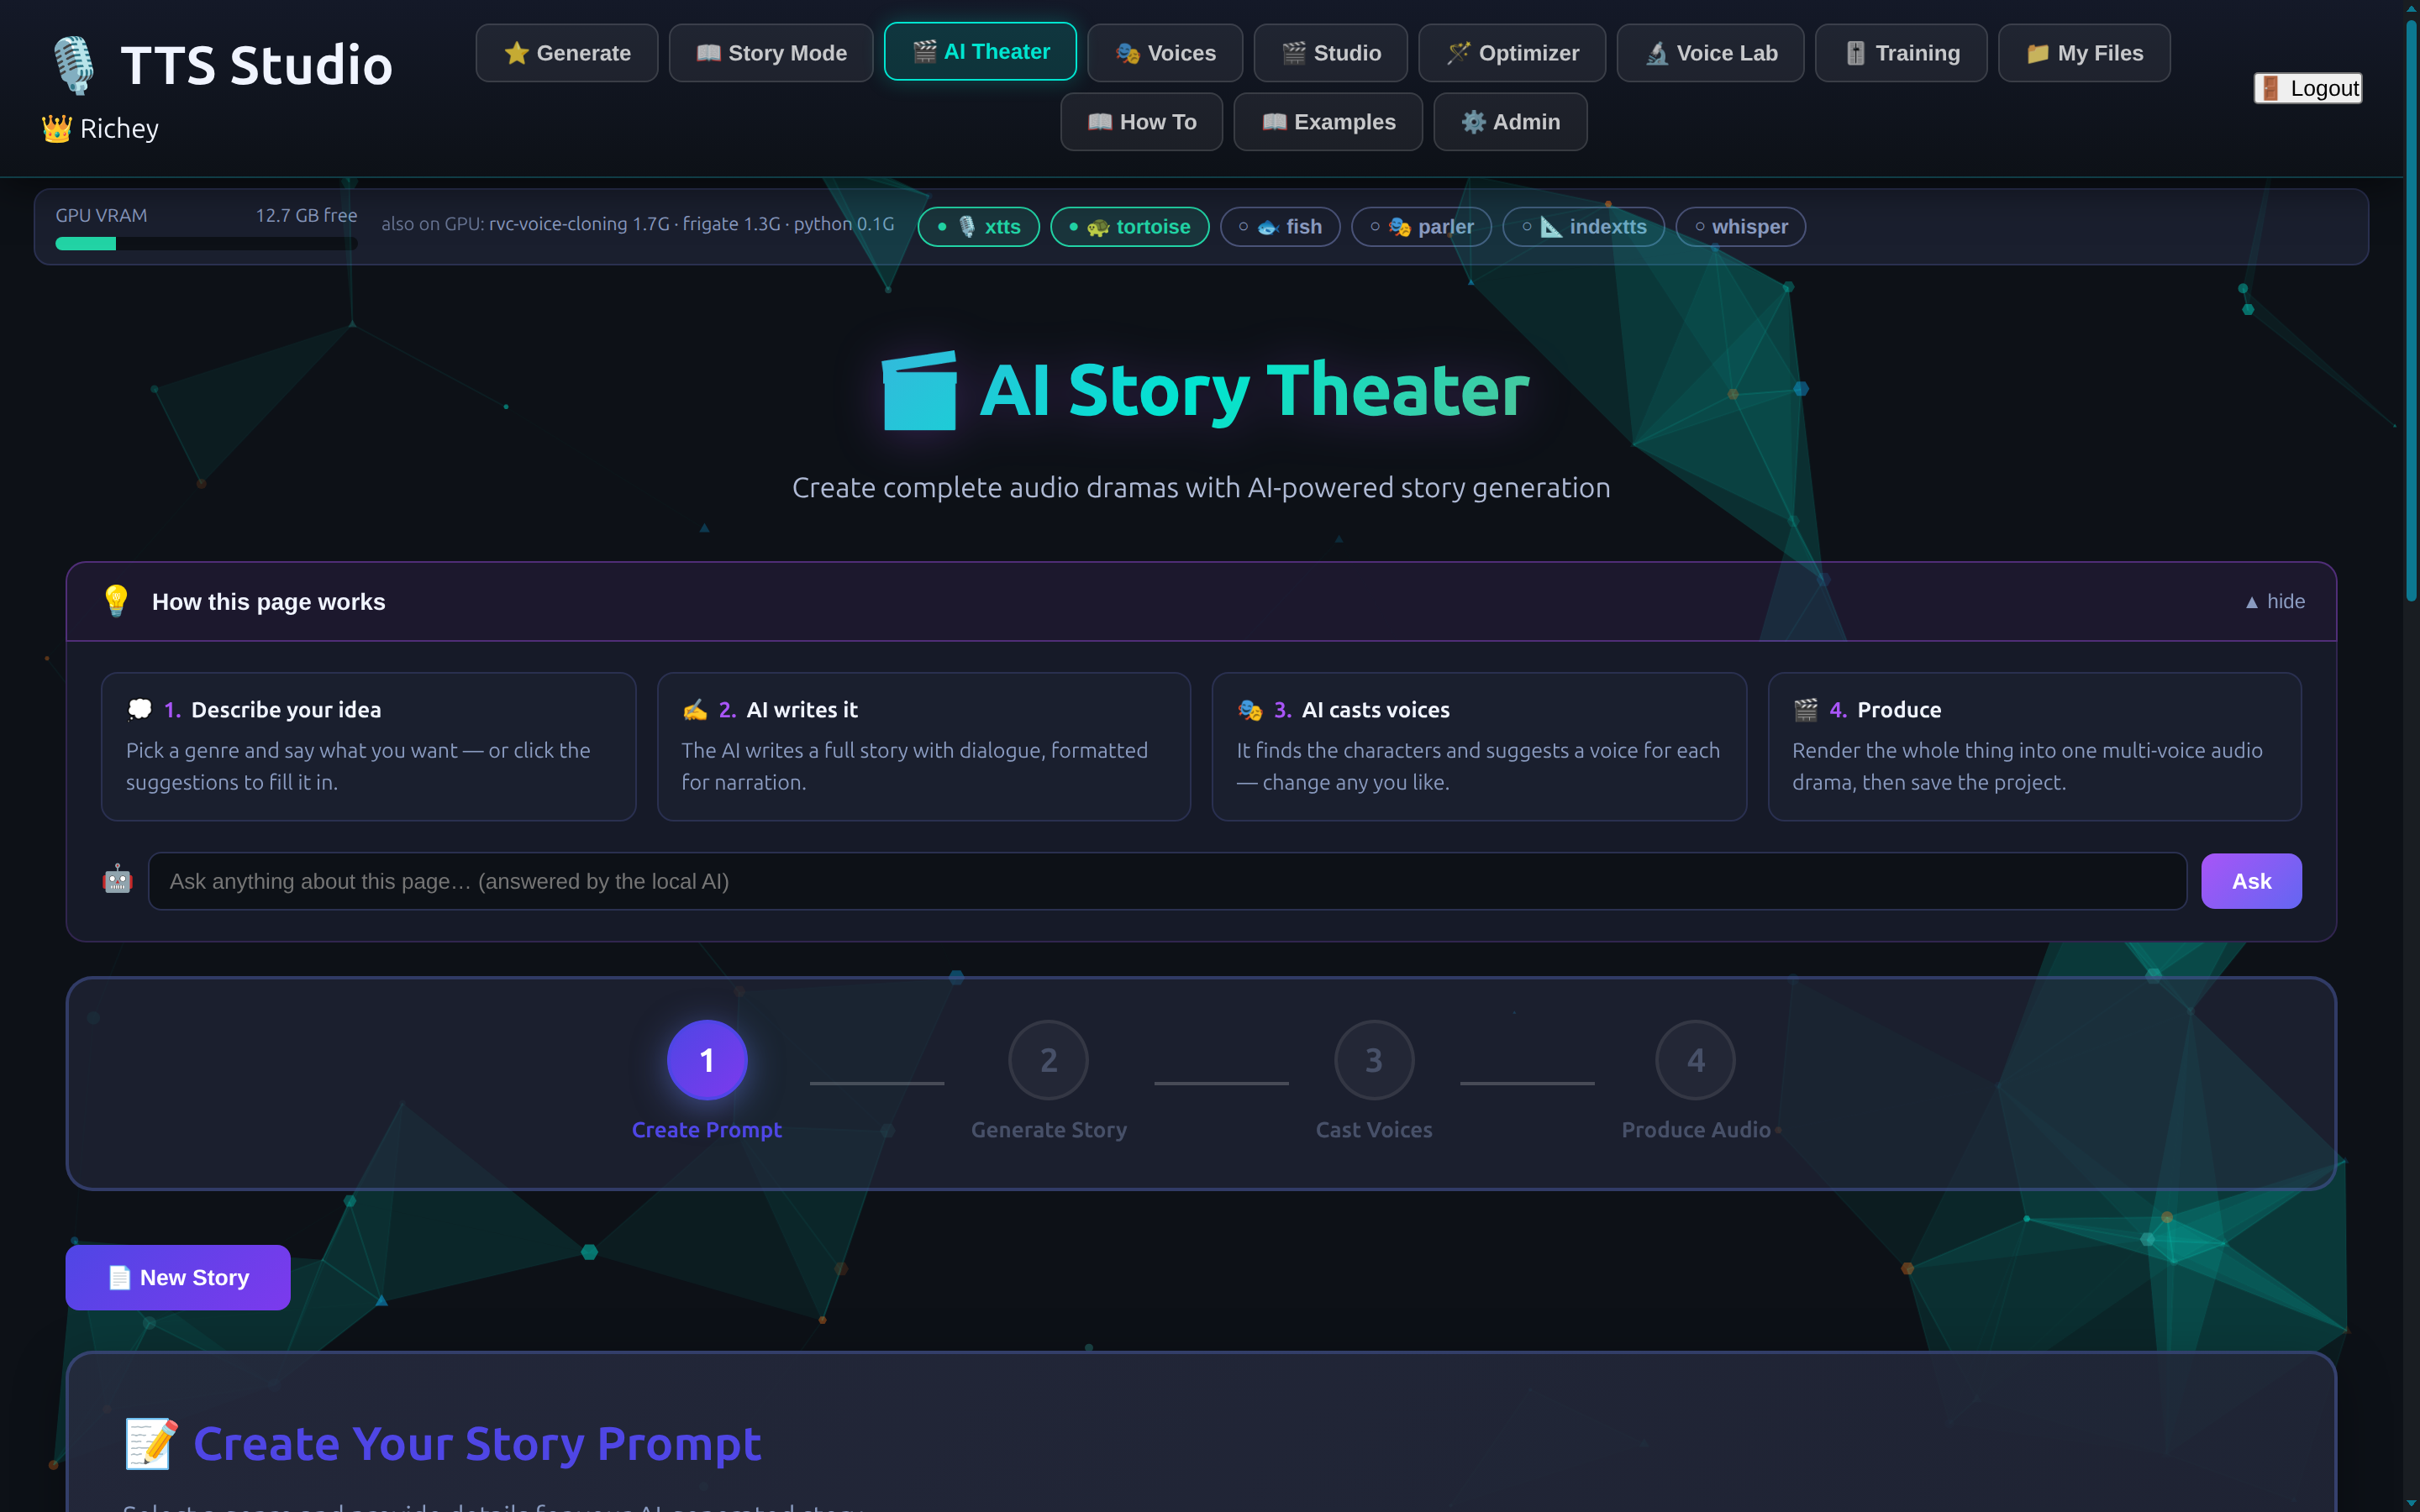The width and height of the screenshot is (2420, 1512).
Task: Click the crown icon beside Richey
Action: pos(56,129)
